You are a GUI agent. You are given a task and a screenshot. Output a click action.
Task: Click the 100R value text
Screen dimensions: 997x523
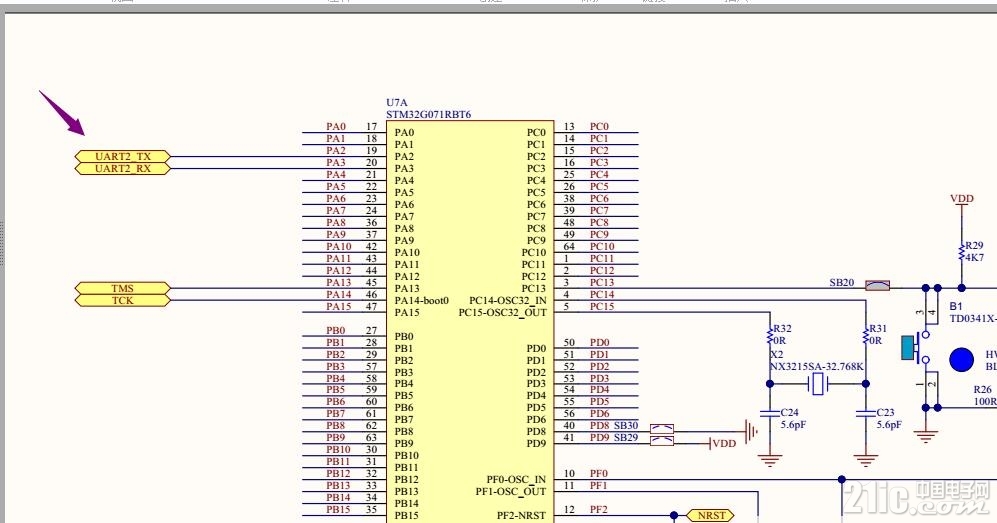pos(985,401)
